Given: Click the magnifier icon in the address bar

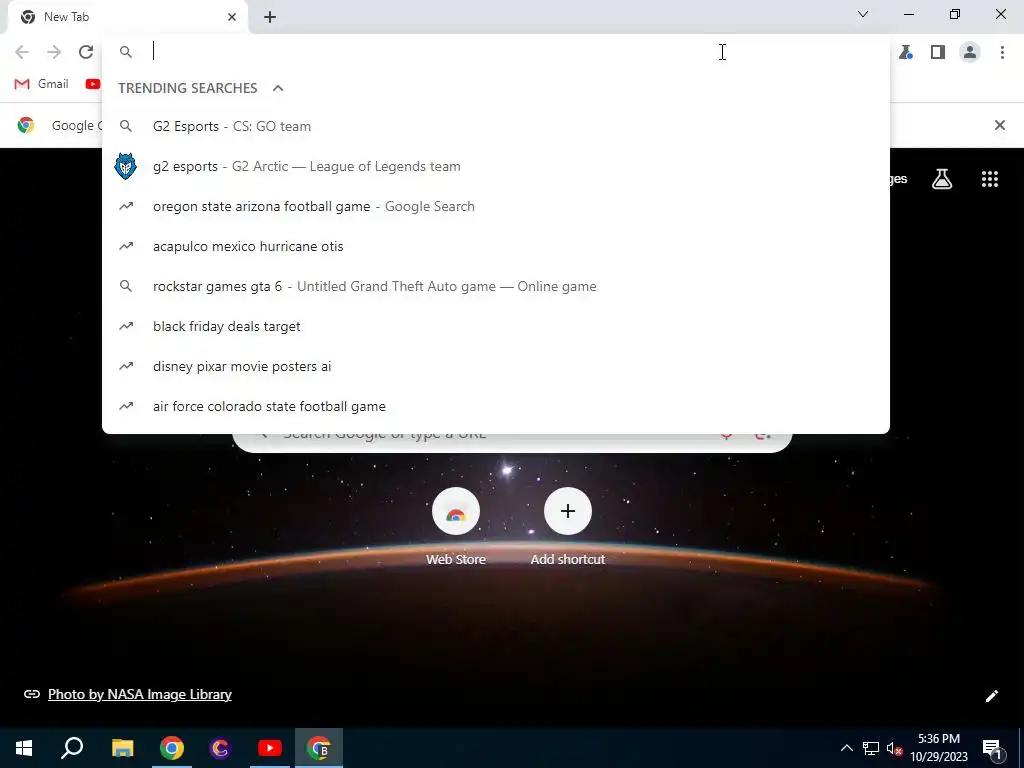Looking at the screenshot, I should click(126, 52).
